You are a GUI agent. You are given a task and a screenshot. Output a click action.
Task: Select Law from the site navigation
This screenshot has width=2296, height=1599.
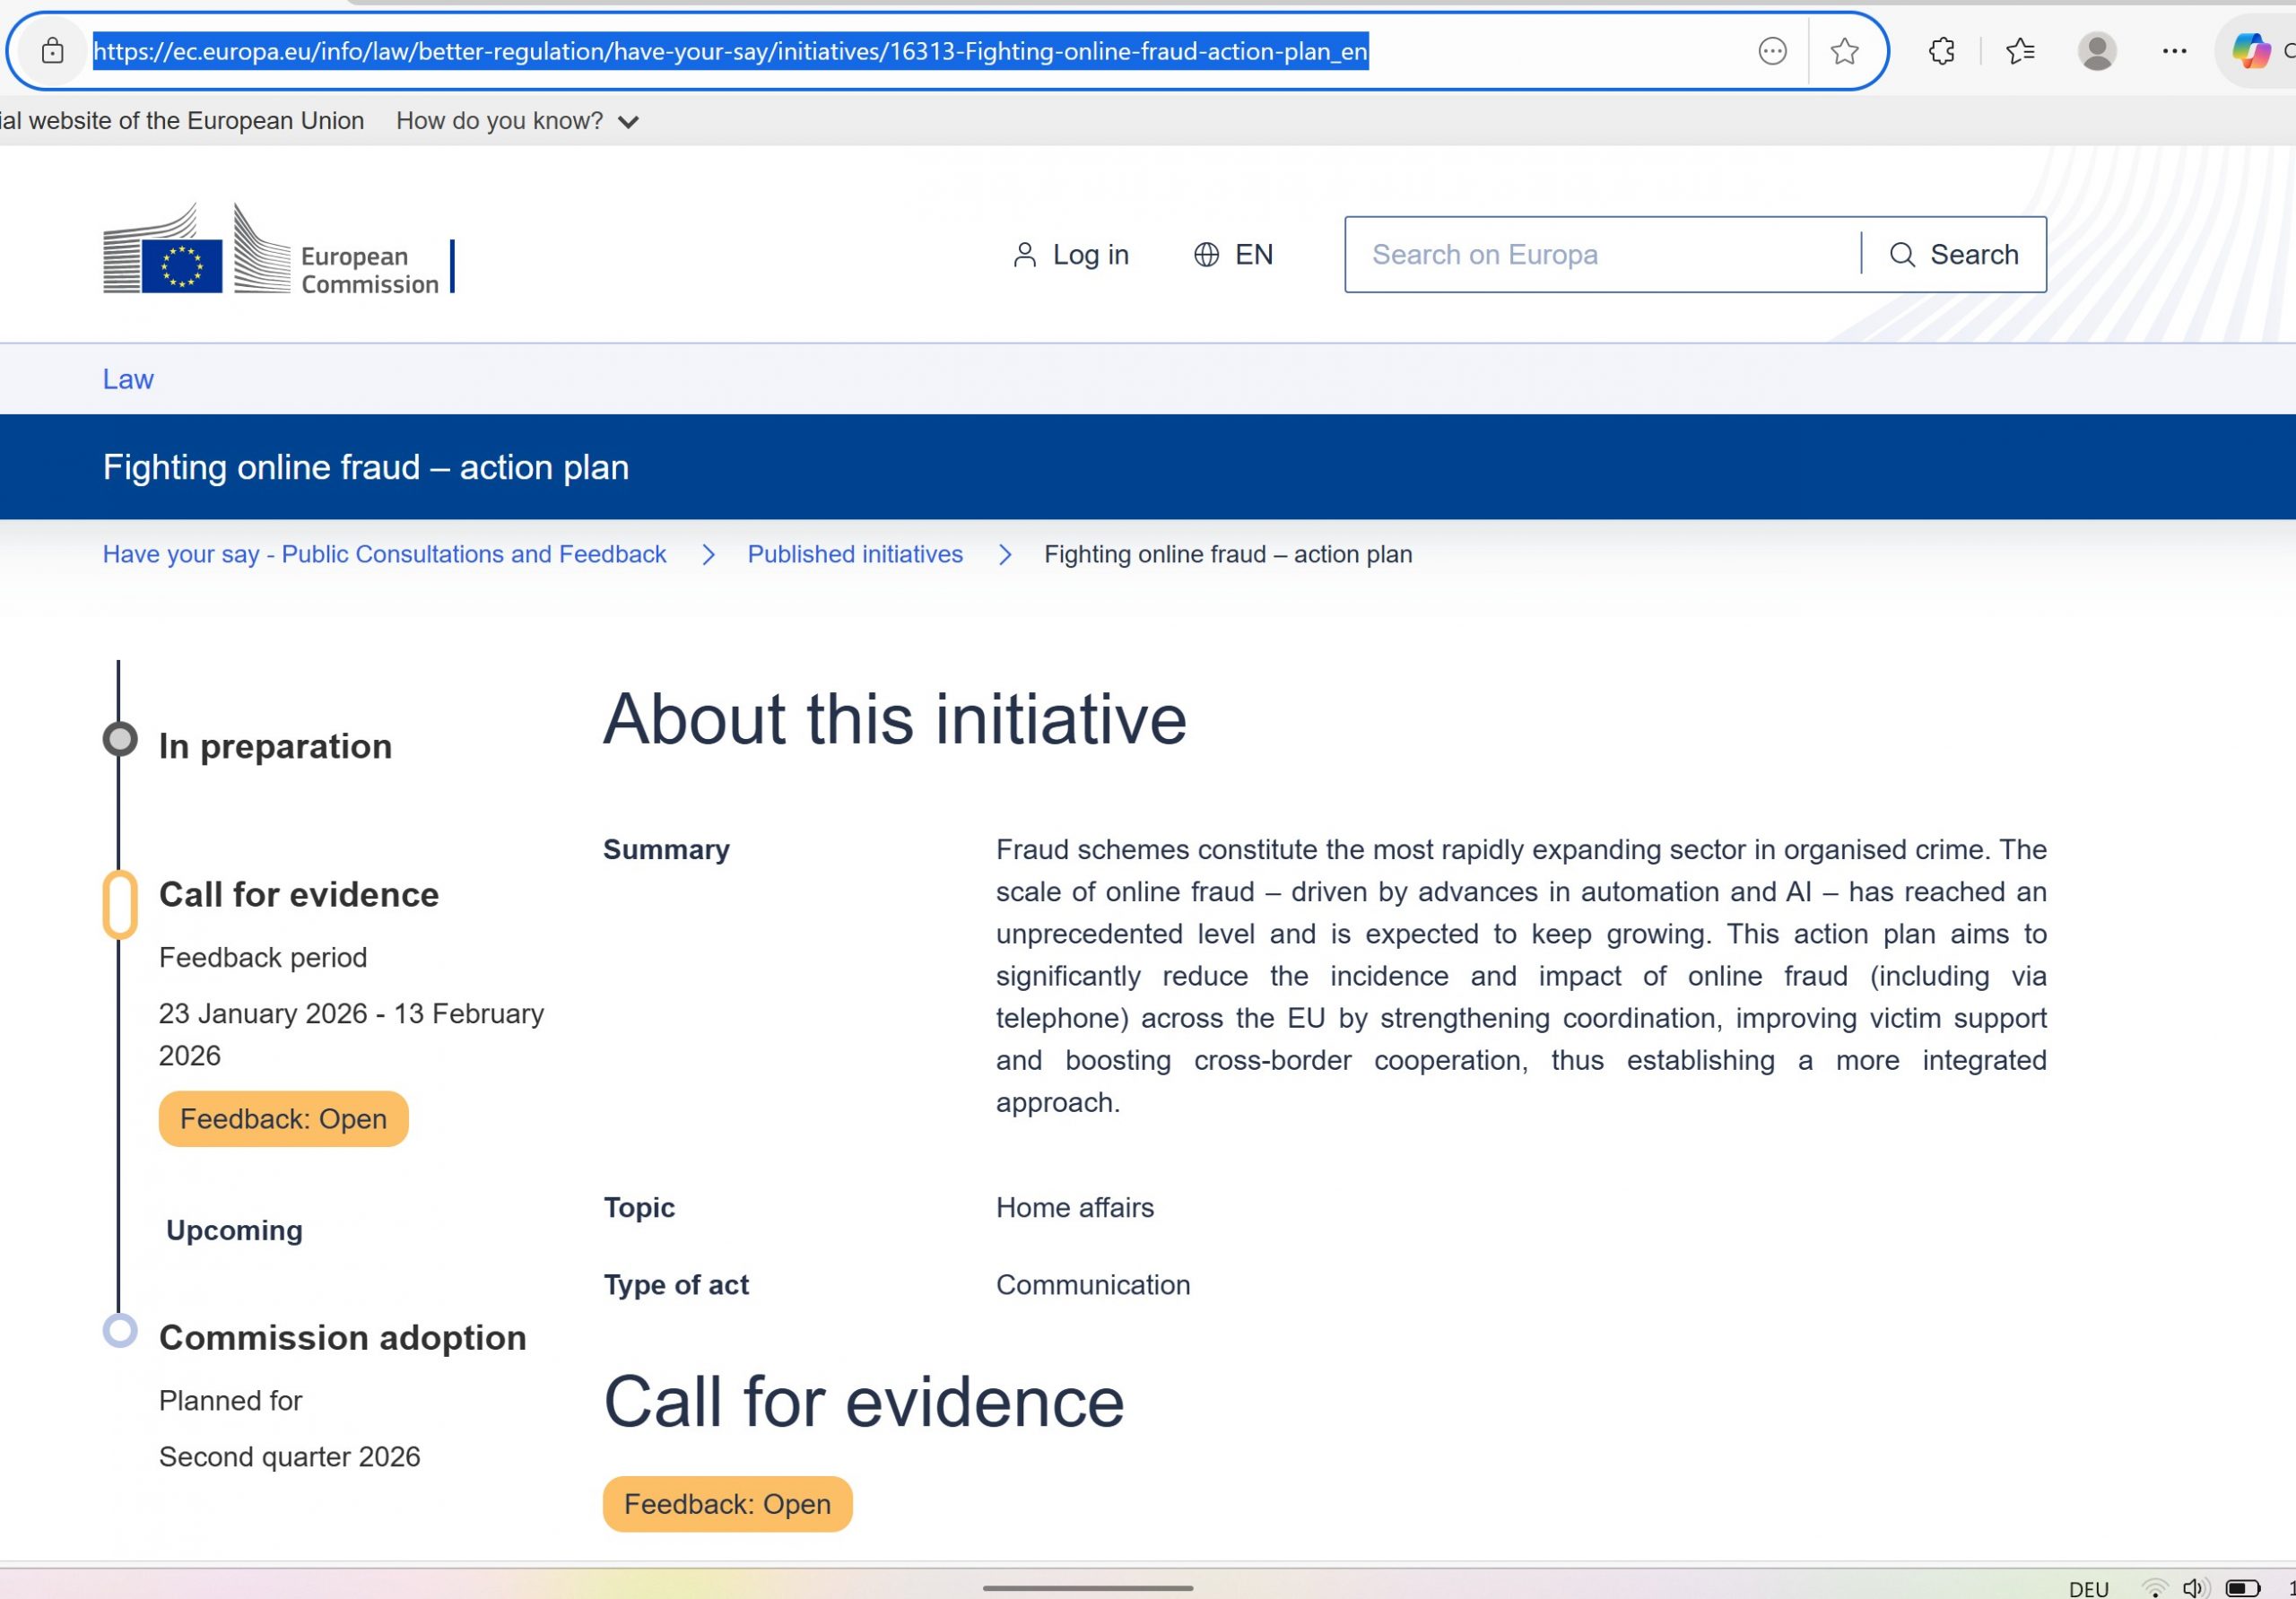[127, 378]
